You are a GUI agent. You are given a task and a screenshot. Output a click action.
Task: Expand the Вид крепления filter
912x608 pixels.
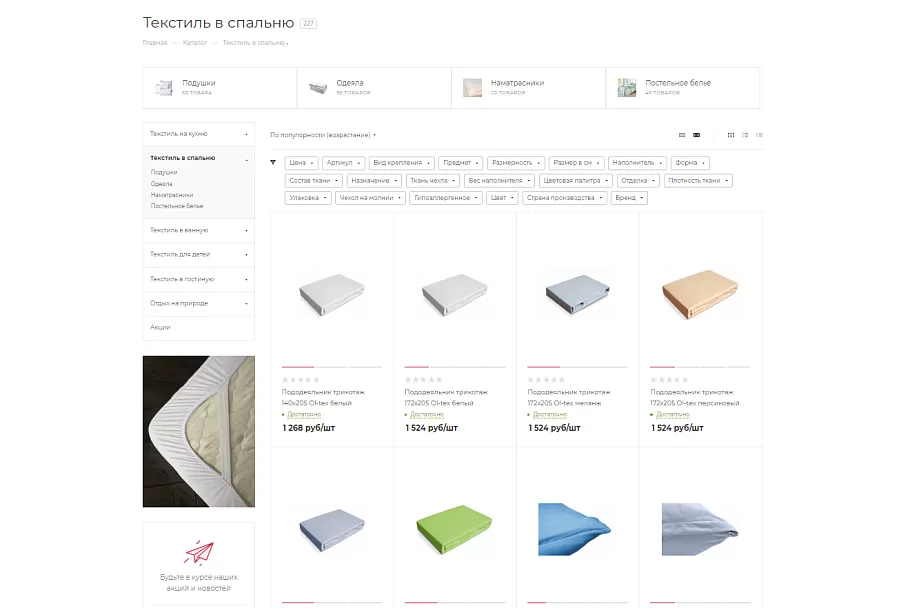[x=401, y=163]
